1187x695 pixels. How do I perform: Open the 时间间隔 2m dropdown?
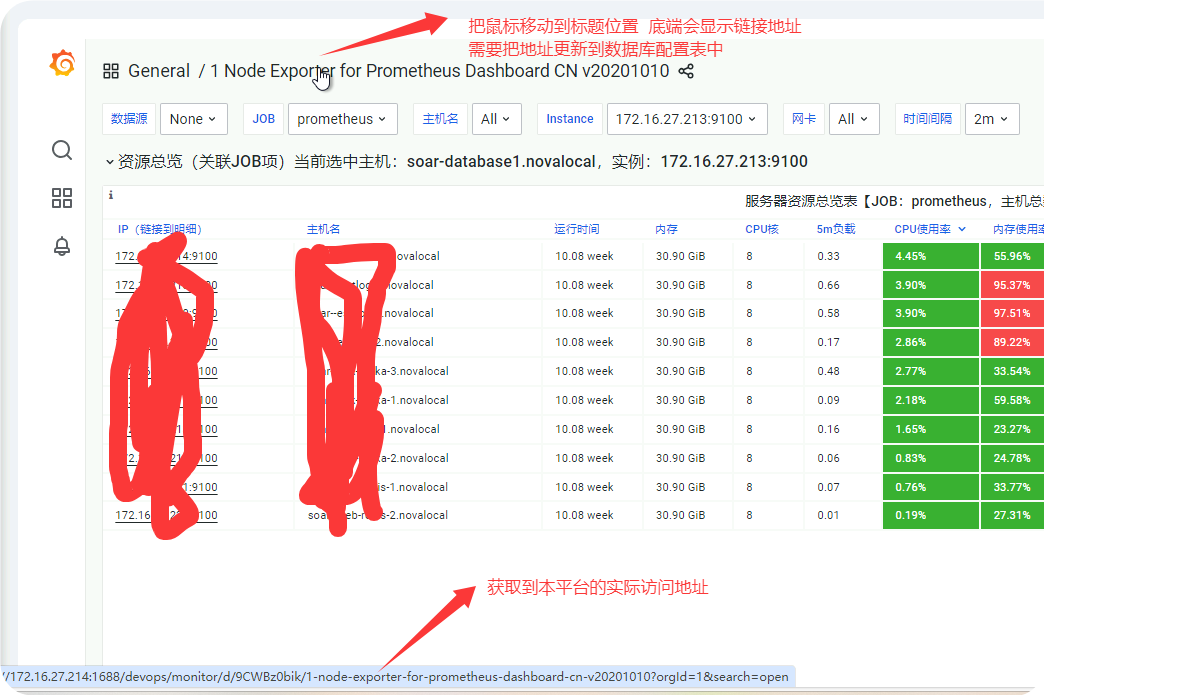click(x=992, y=119)
